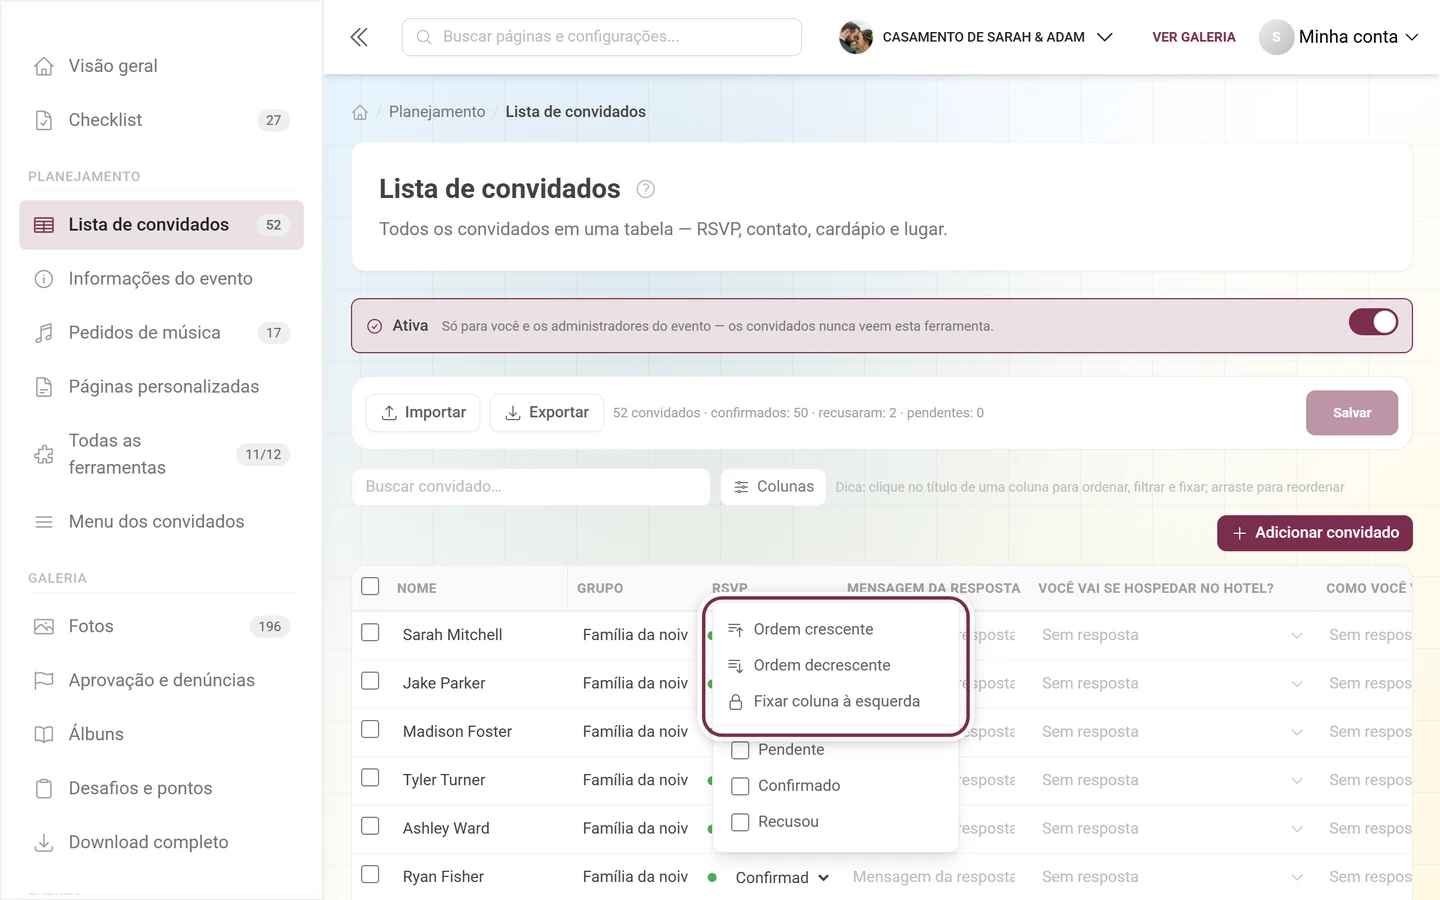1440x900 pixels.
Task: Open Lista de convidados in the sidebar
Action: coord(161,225)
